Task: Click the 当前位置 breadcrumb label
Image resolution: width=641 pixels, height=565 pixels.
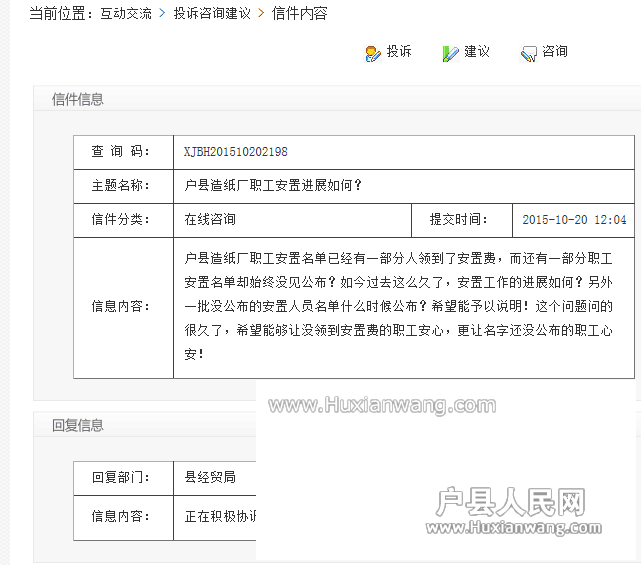Action: 61,13
